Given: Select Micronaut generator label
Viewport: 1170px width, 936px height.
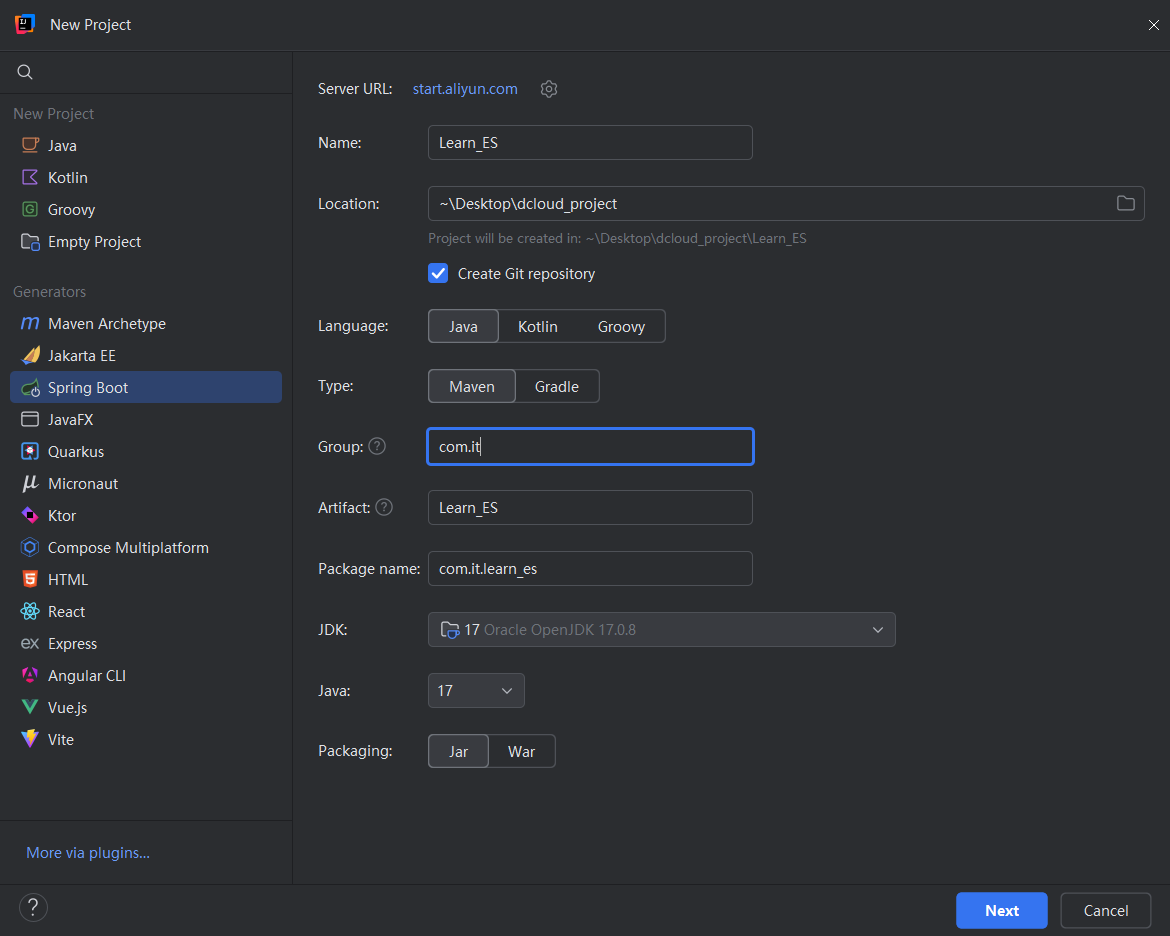Looking at the screenshot, I should pyautogui.click(x=83, y=484).
